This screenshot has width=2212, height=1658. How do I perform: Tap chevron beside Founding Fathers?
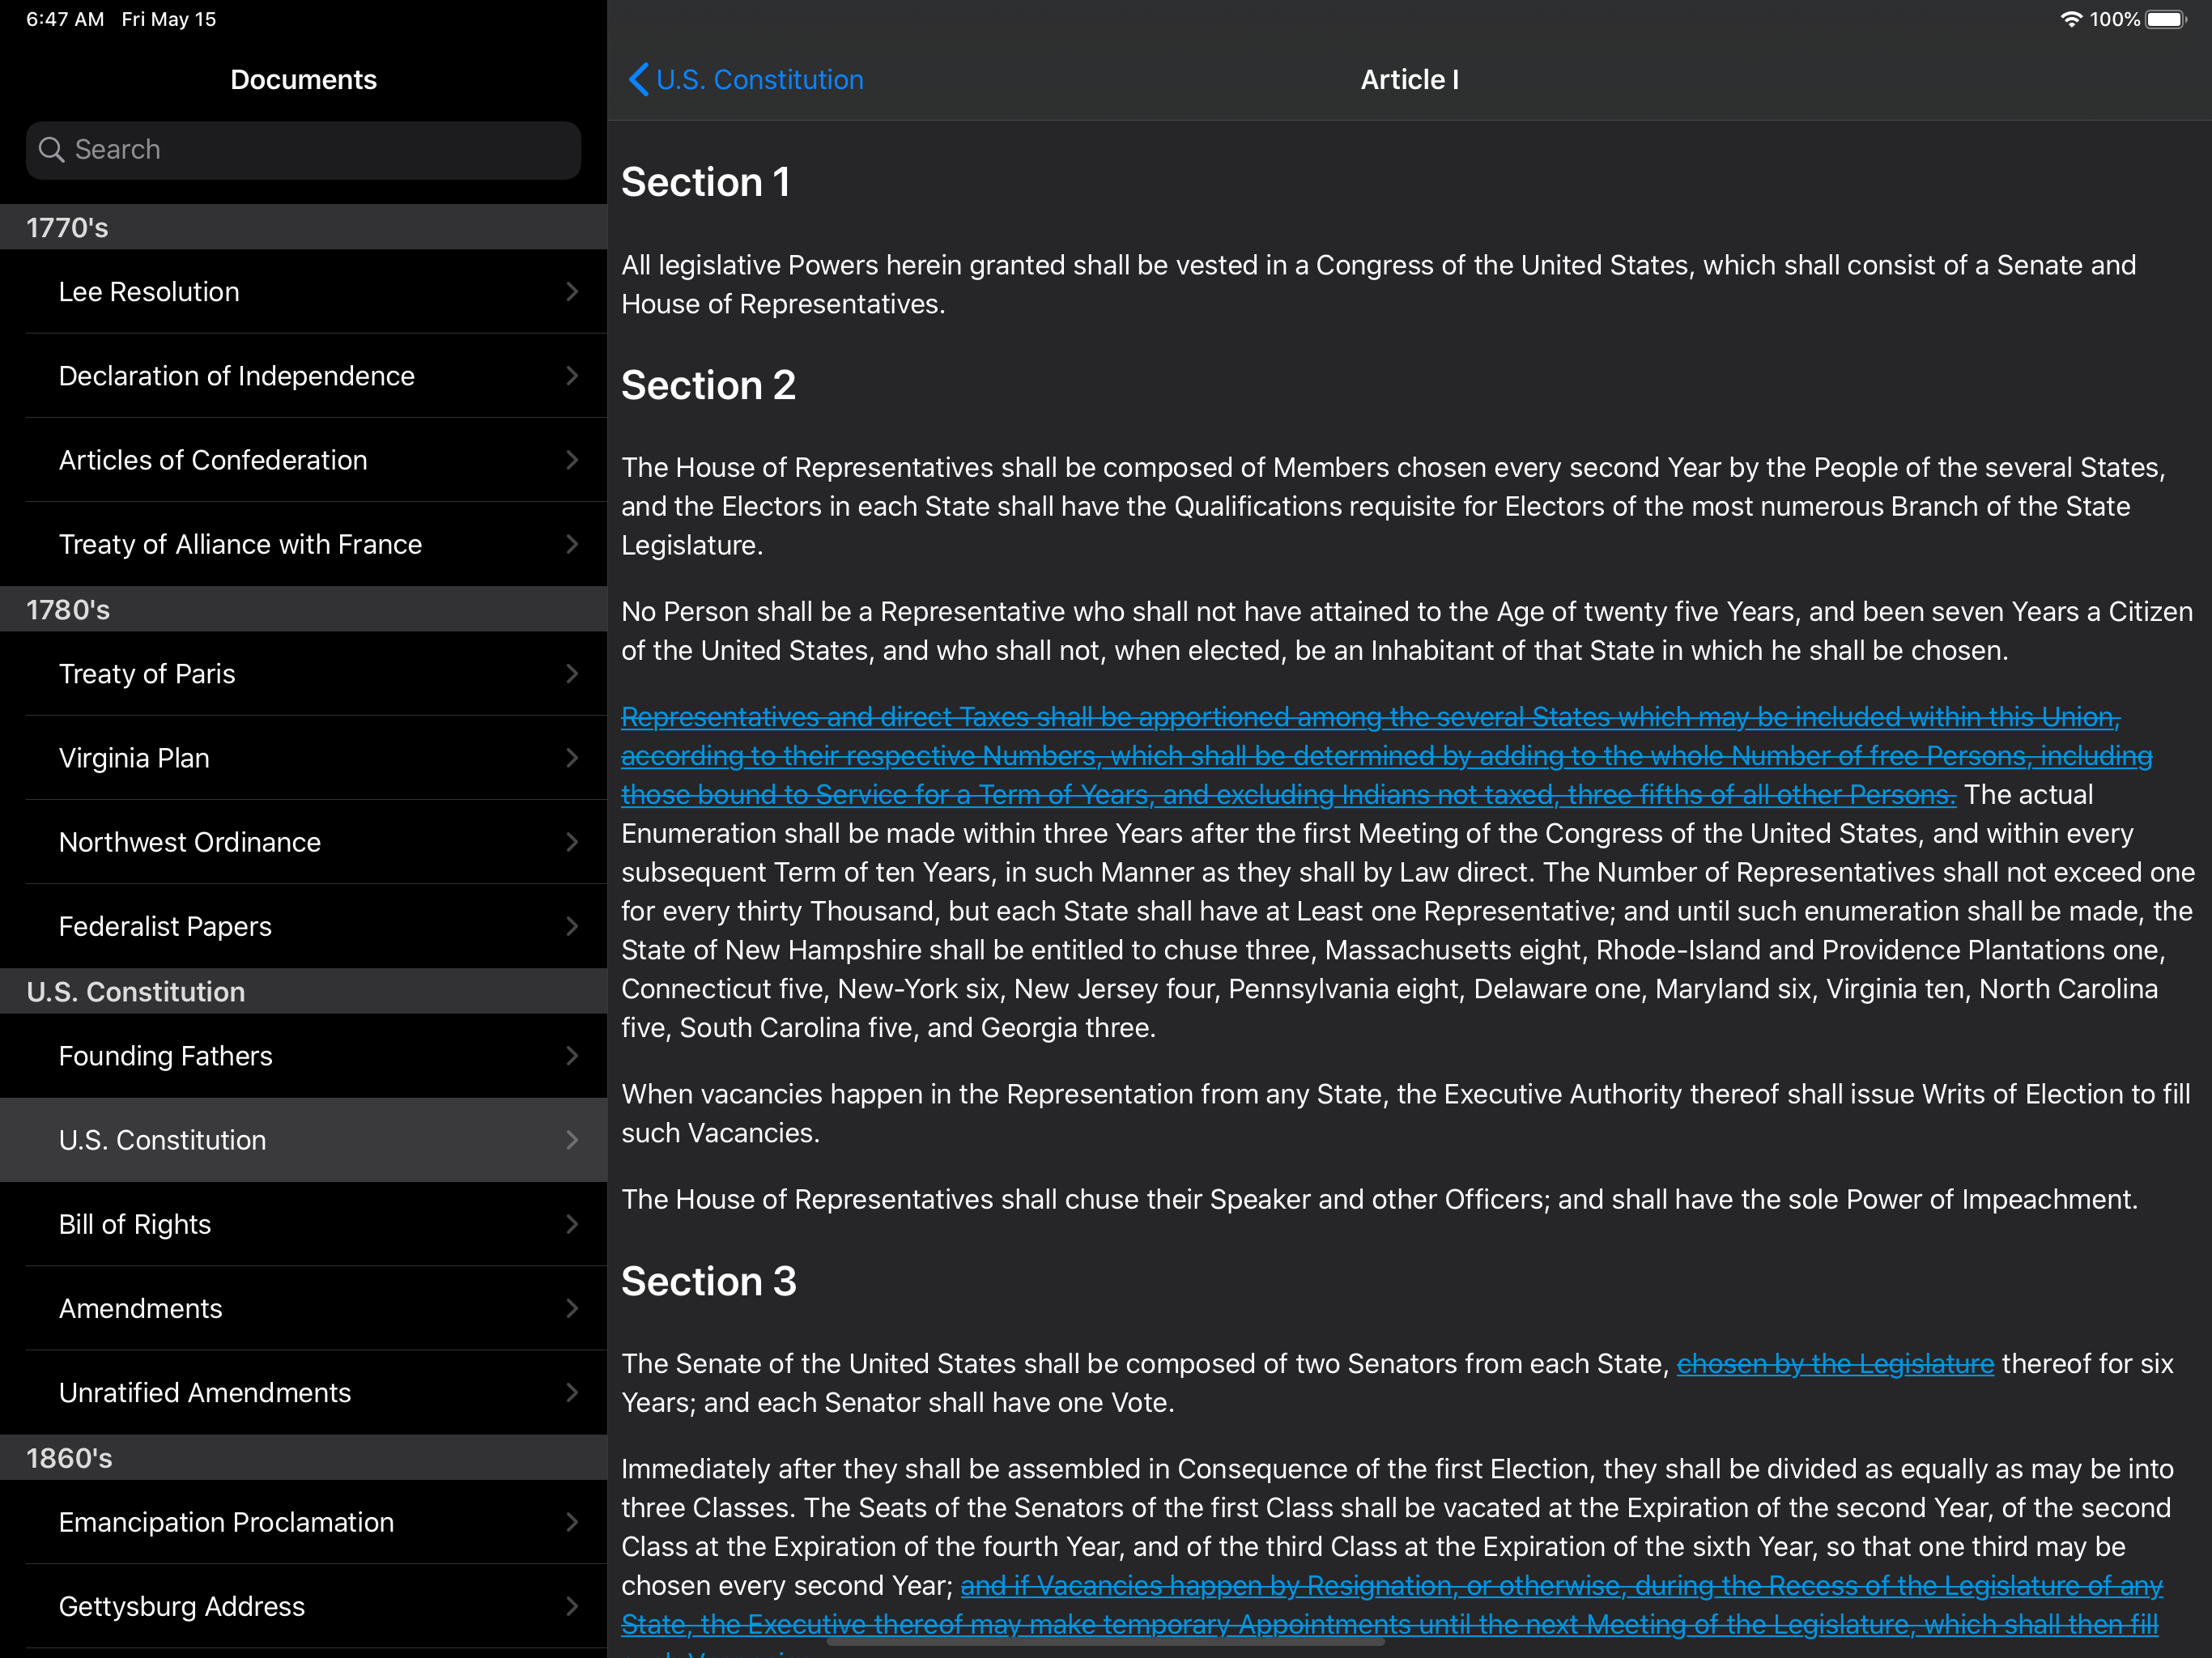click(572, 1055)
